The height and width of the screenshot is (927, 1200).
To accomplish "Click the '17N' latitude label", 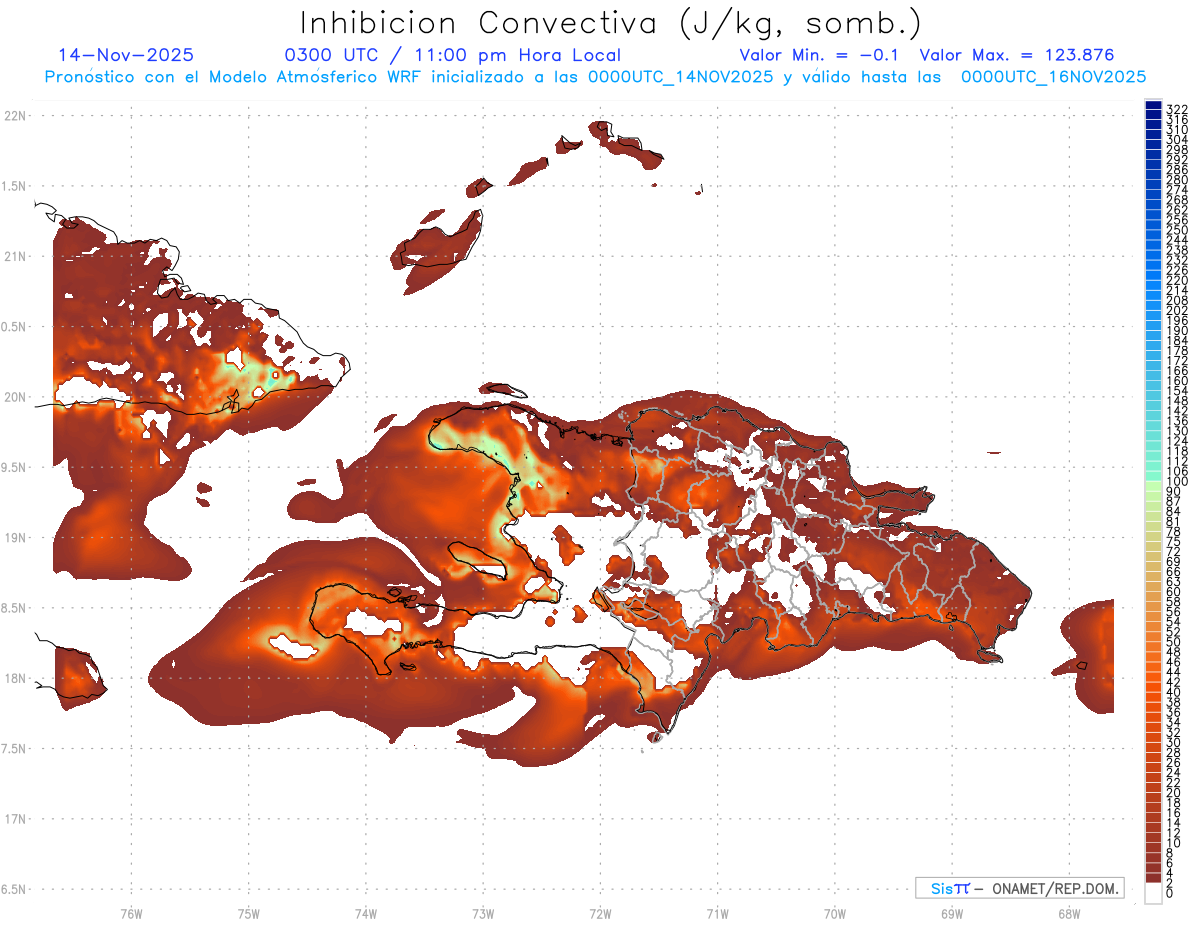I will [15, 819].
